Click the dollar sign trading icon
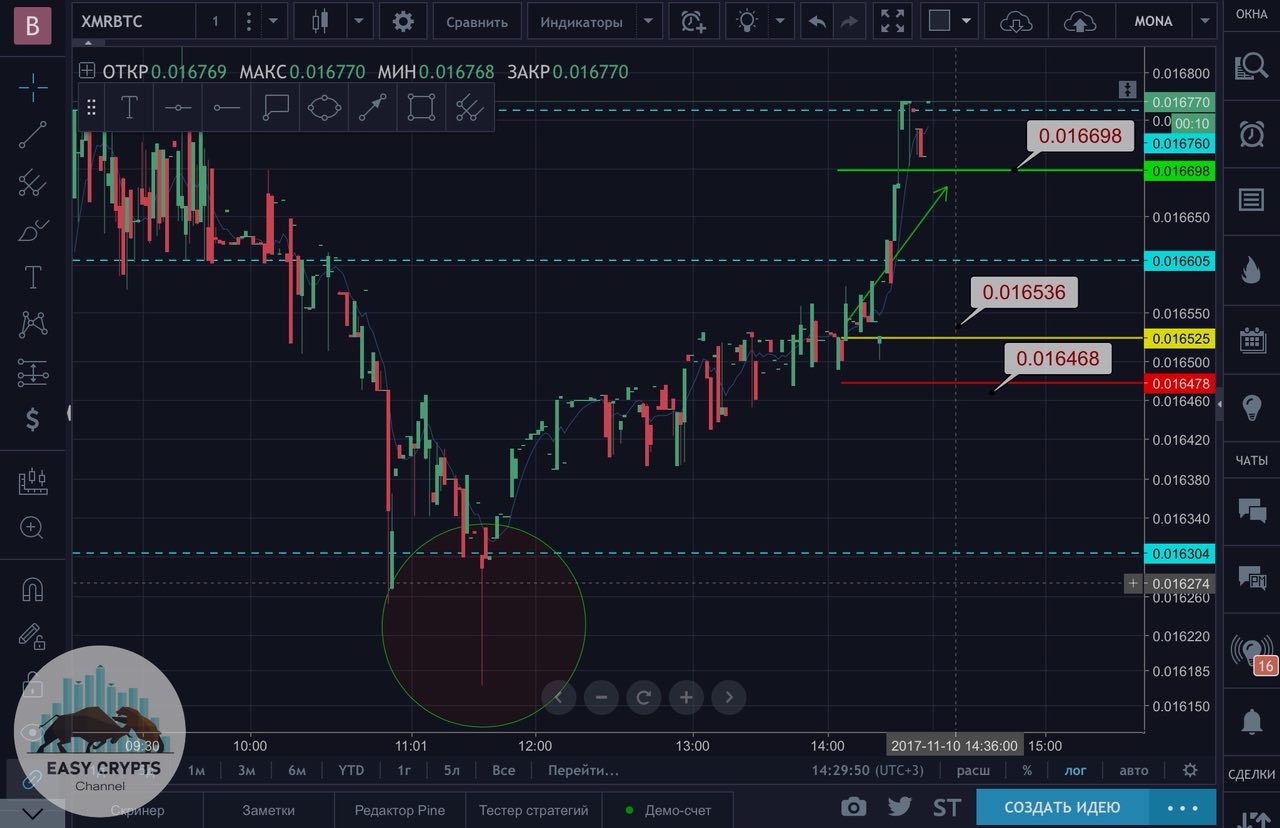Screen dimensions: 1280x828 point(33,420)
